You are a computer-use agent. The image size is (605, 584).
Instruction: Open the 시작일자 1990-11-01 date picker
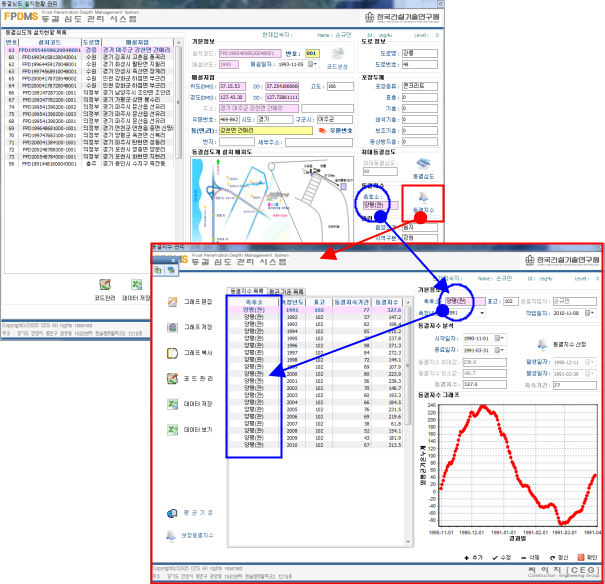click(x=499, y=338)
